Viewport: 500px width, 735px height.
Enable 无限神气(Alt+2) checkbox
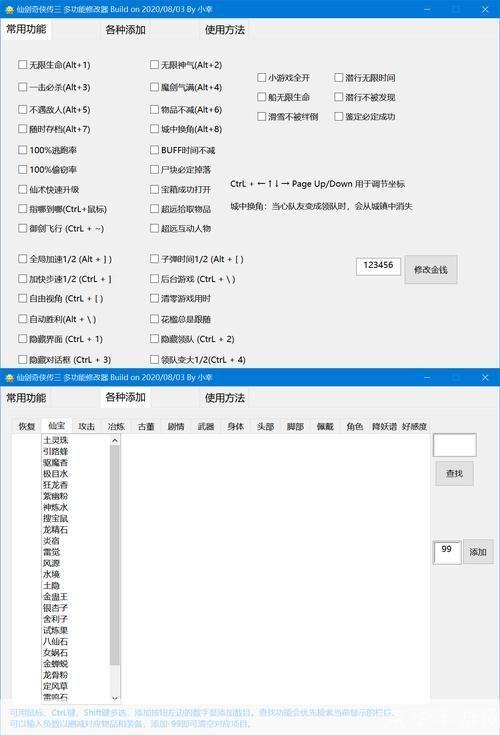pos(154,65)
